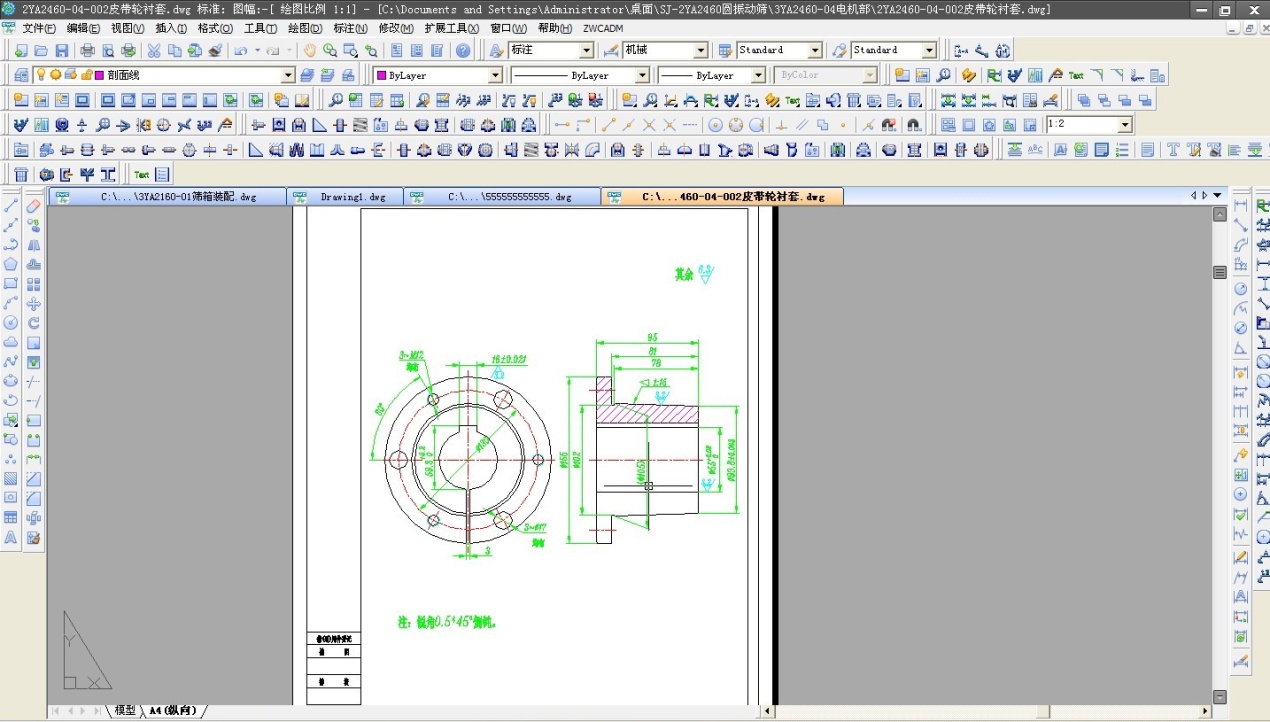Open the 1:2 viewport scale dropdown
The width and height of the screenshot is (1270, 722).
click(1125, 125)
